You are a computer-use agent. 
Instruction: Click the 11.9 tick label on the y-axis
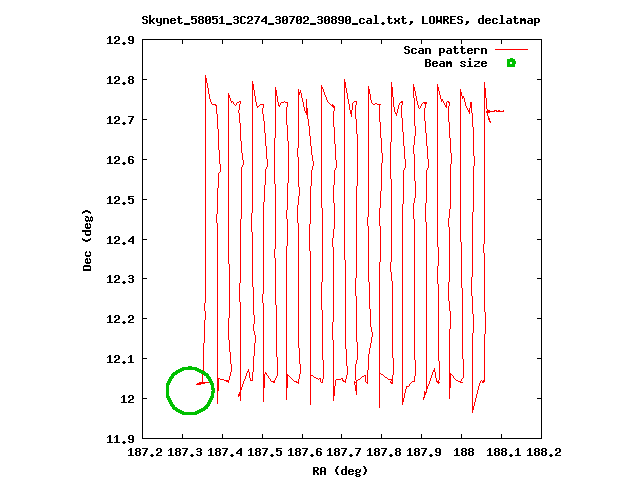click(120, 439)
